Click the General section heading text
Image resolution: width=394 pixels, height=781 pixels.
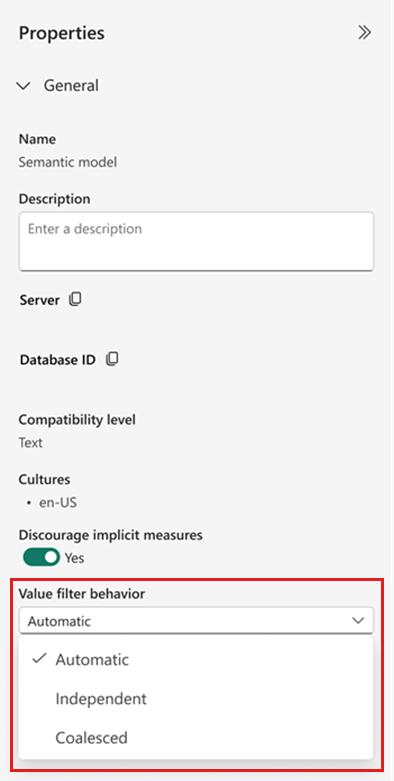(x=71, y=85)
